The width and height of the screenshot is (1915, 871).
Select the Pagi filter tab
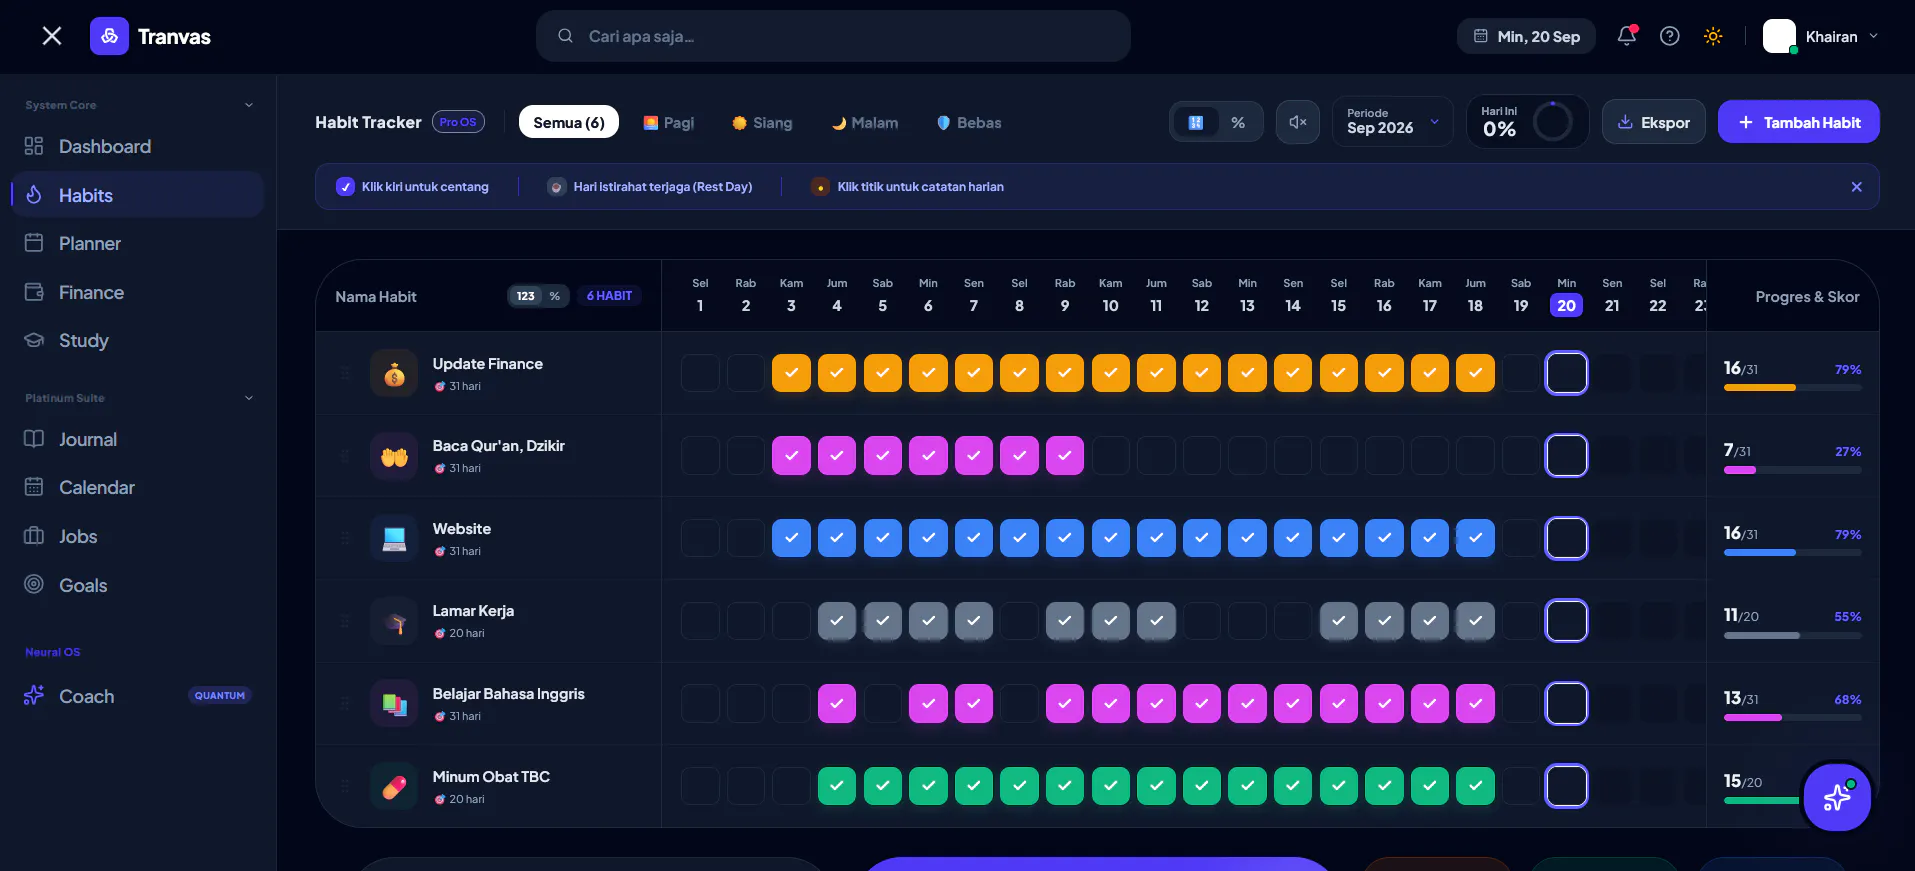[668, 122]
